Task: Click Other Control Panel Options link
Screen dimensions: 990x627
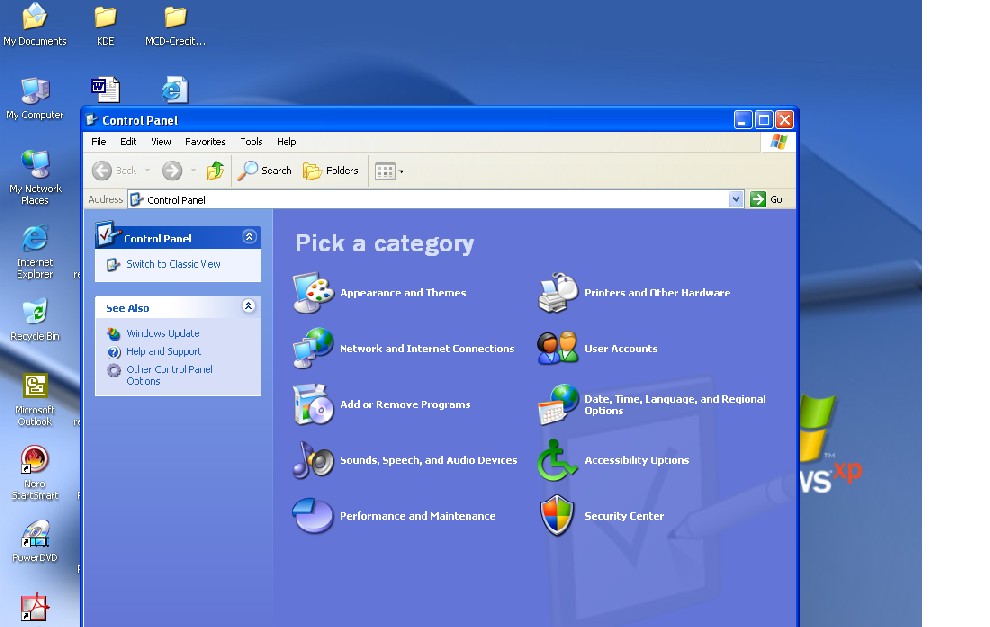Action: pos(169,375)
